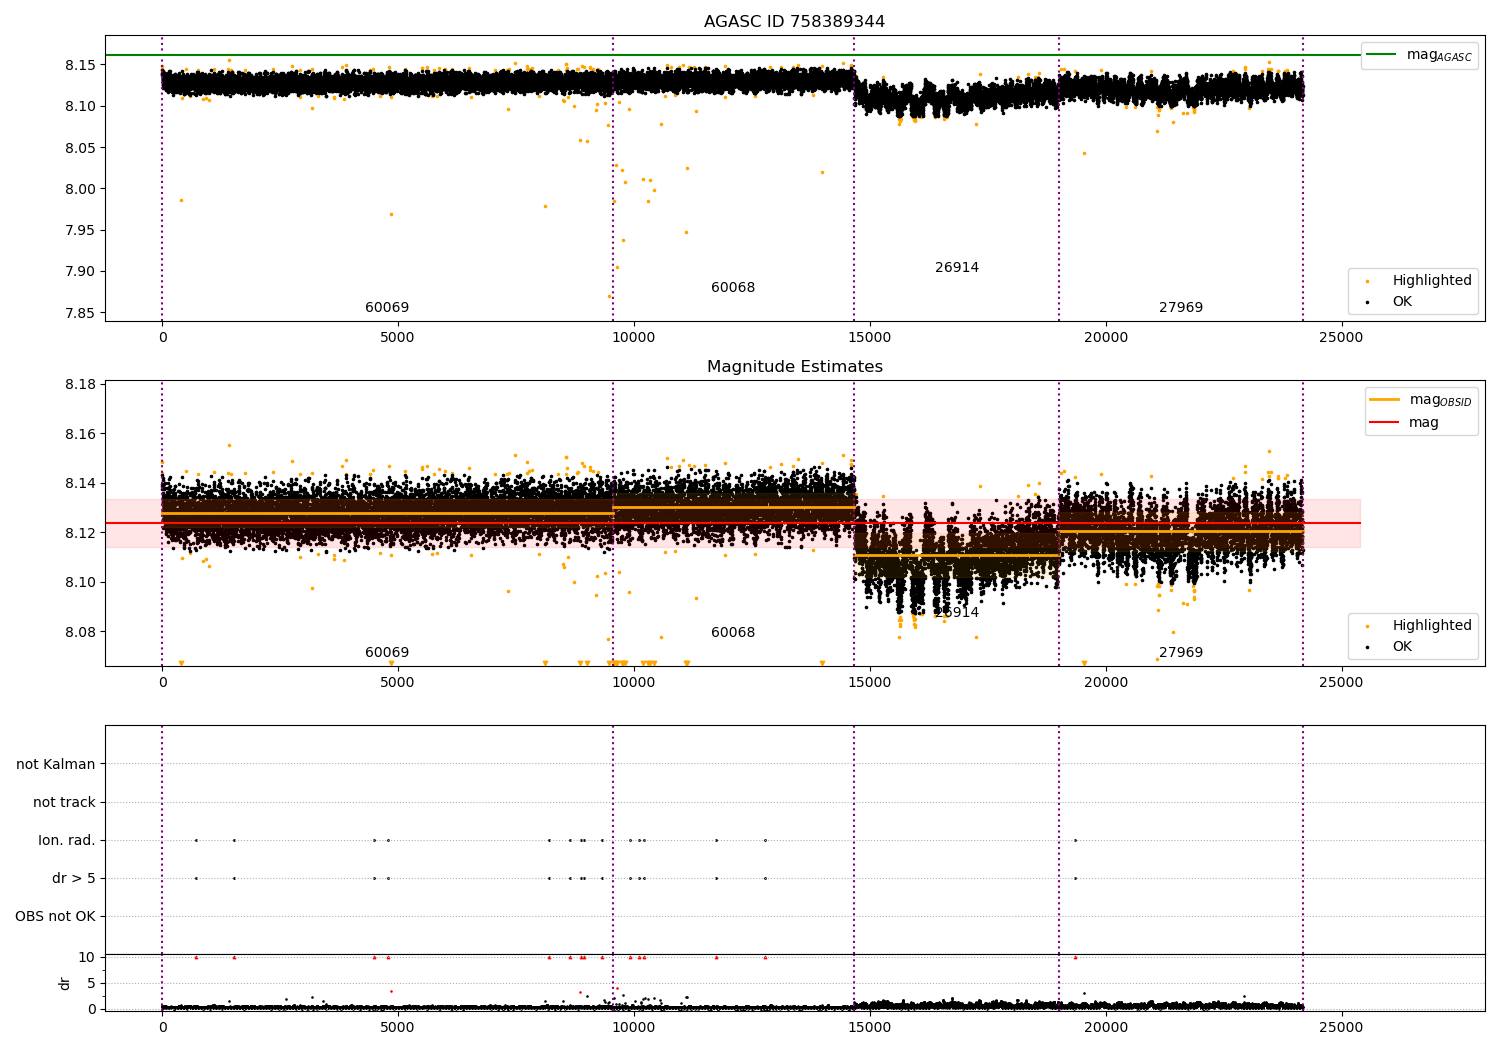Select the 'Ion. rad.' axis label
The height and width of the screenshot is (1050, 1500).
67,840
